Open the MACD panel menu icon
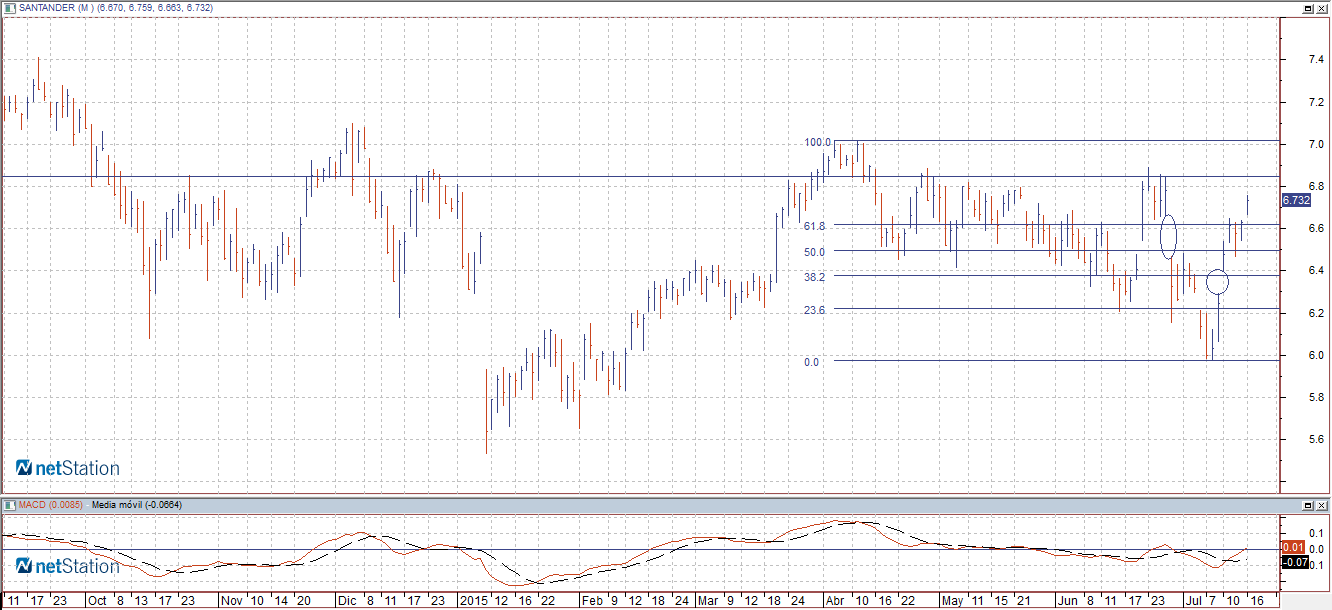 click(x=8, y=505)
